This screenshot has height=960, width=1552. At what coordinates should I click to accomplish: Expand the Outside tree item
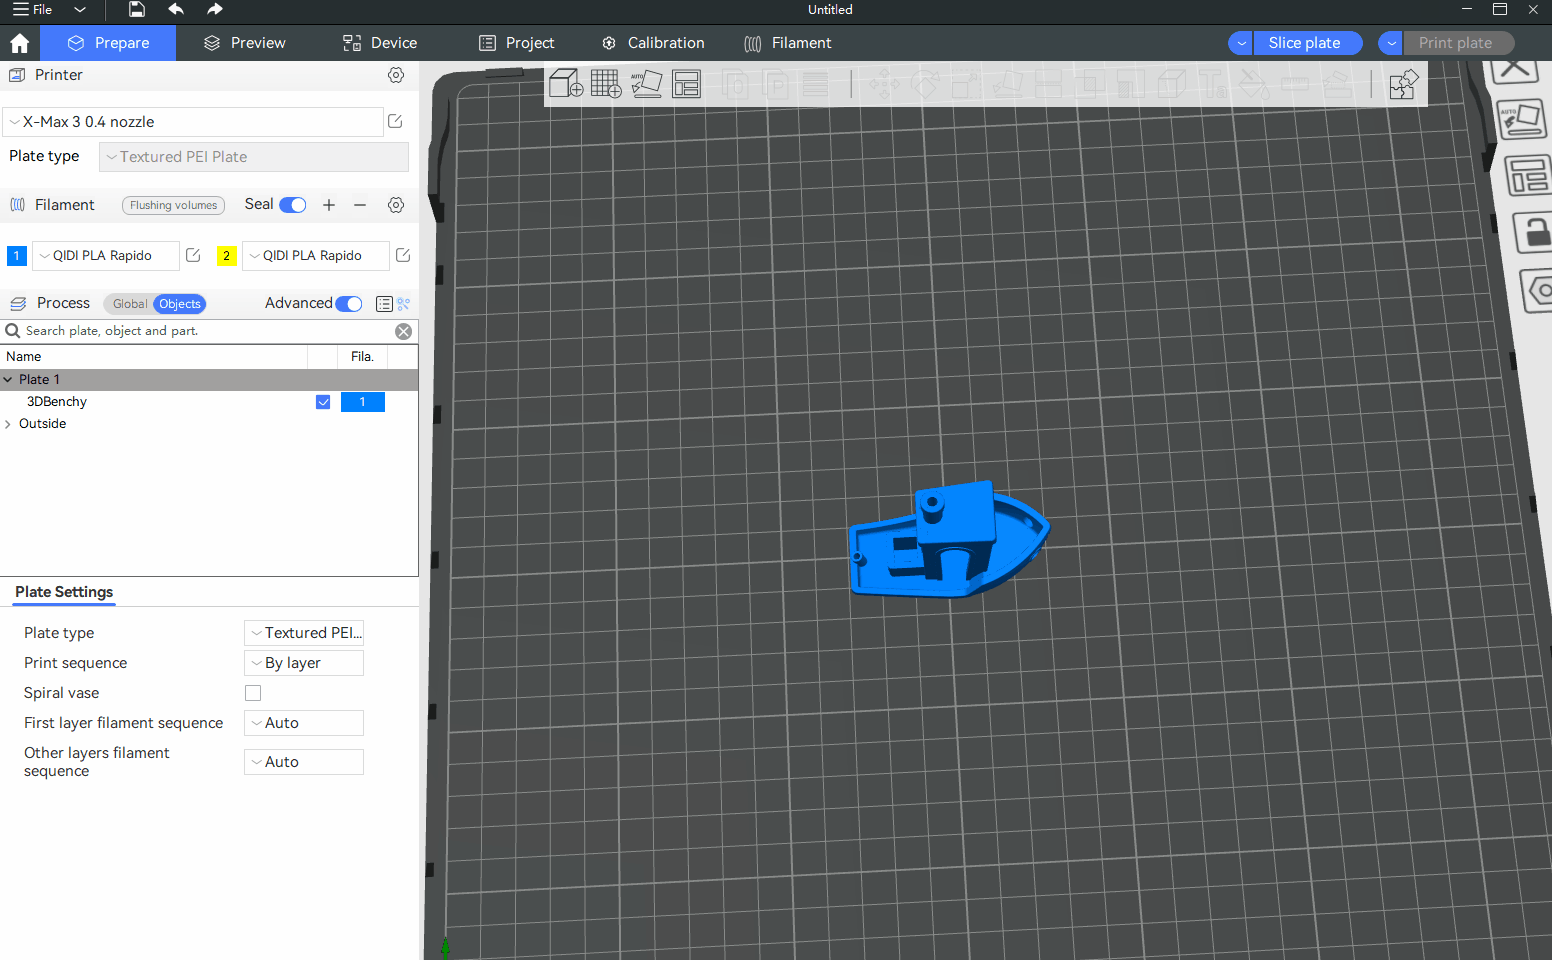click(x=8, y=424)
